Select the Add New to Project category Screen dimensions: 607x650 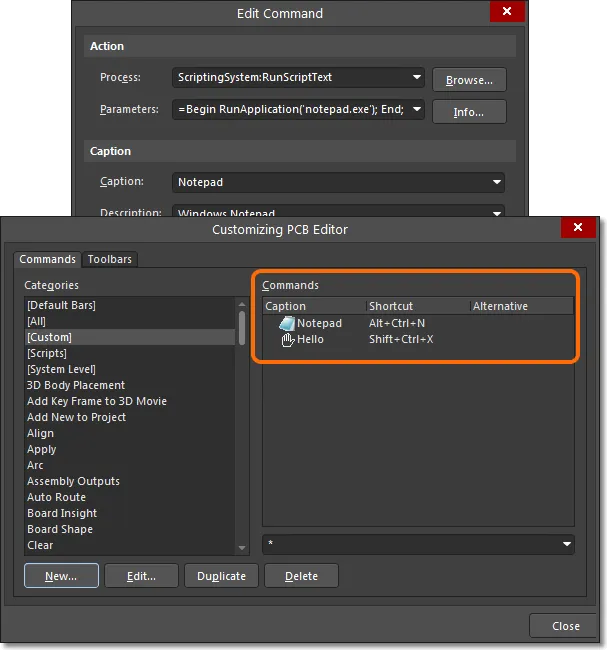pos(130,417)
